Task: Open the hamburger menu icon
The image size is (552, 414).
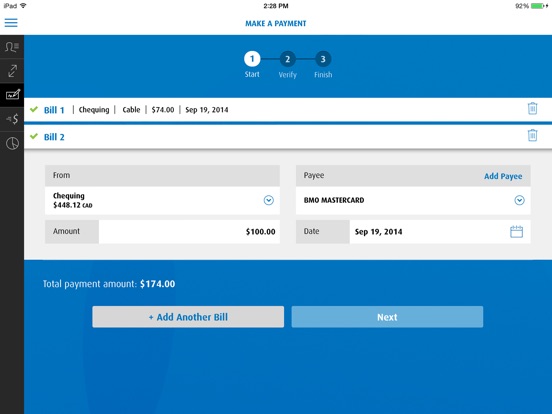Action: 11,23
